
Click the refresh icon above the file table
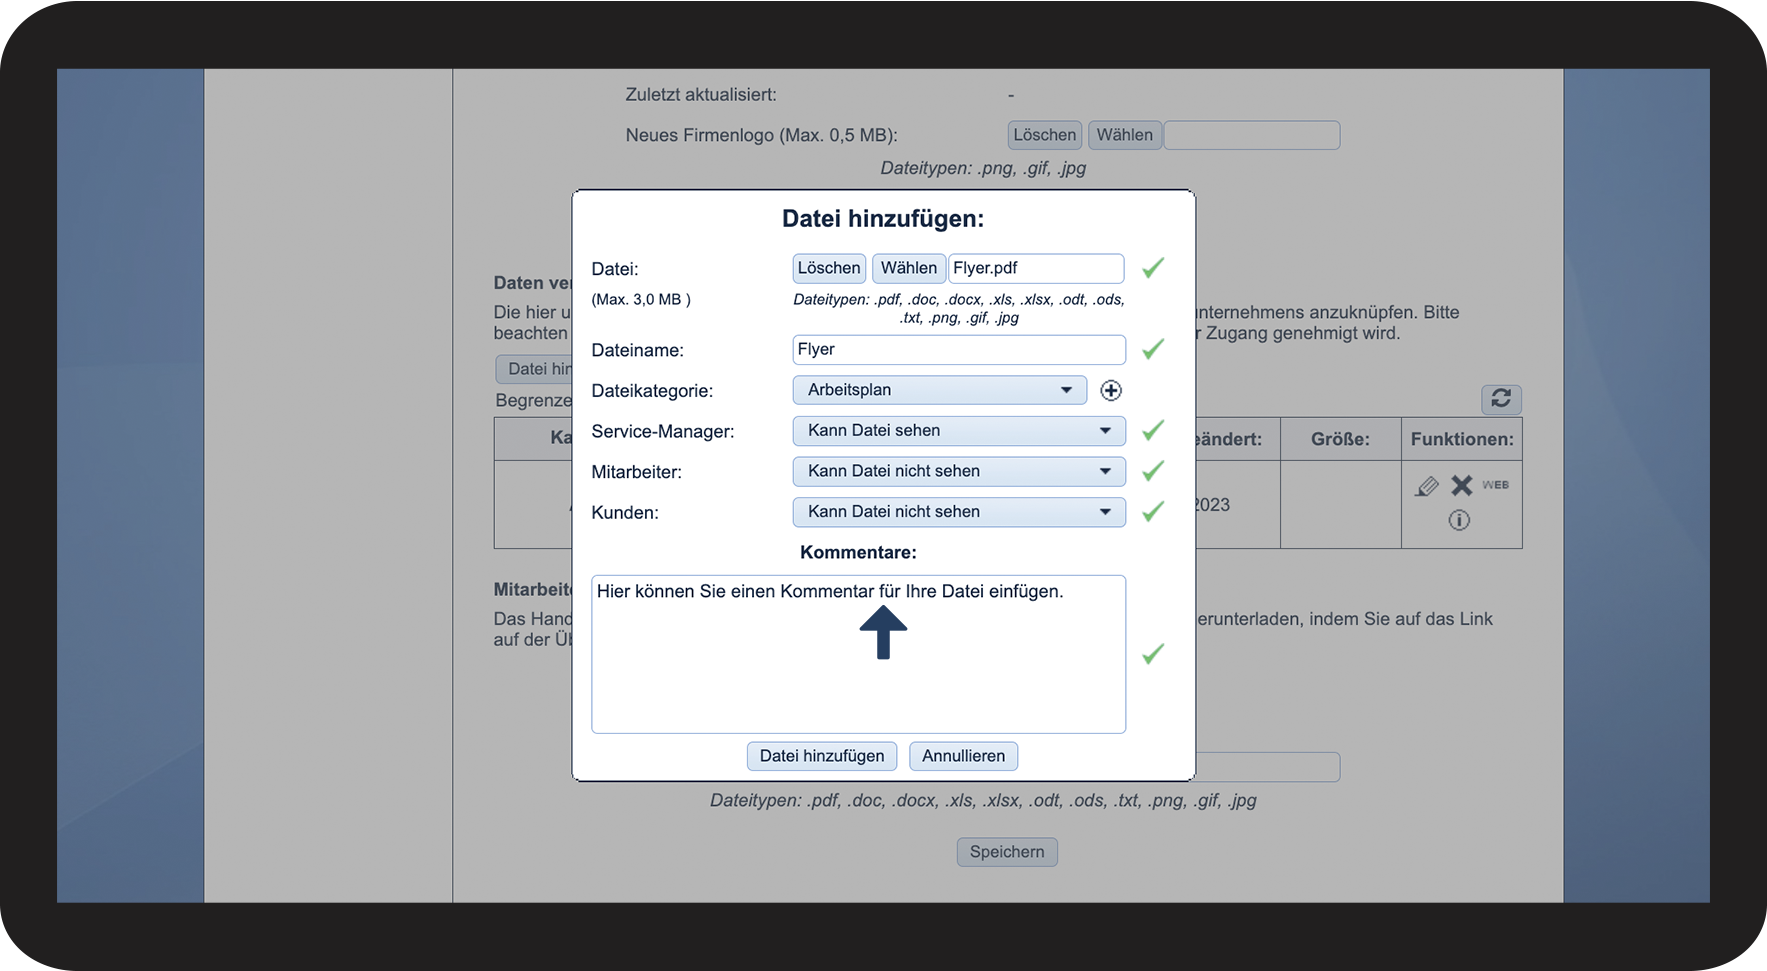coord(1500,399)
